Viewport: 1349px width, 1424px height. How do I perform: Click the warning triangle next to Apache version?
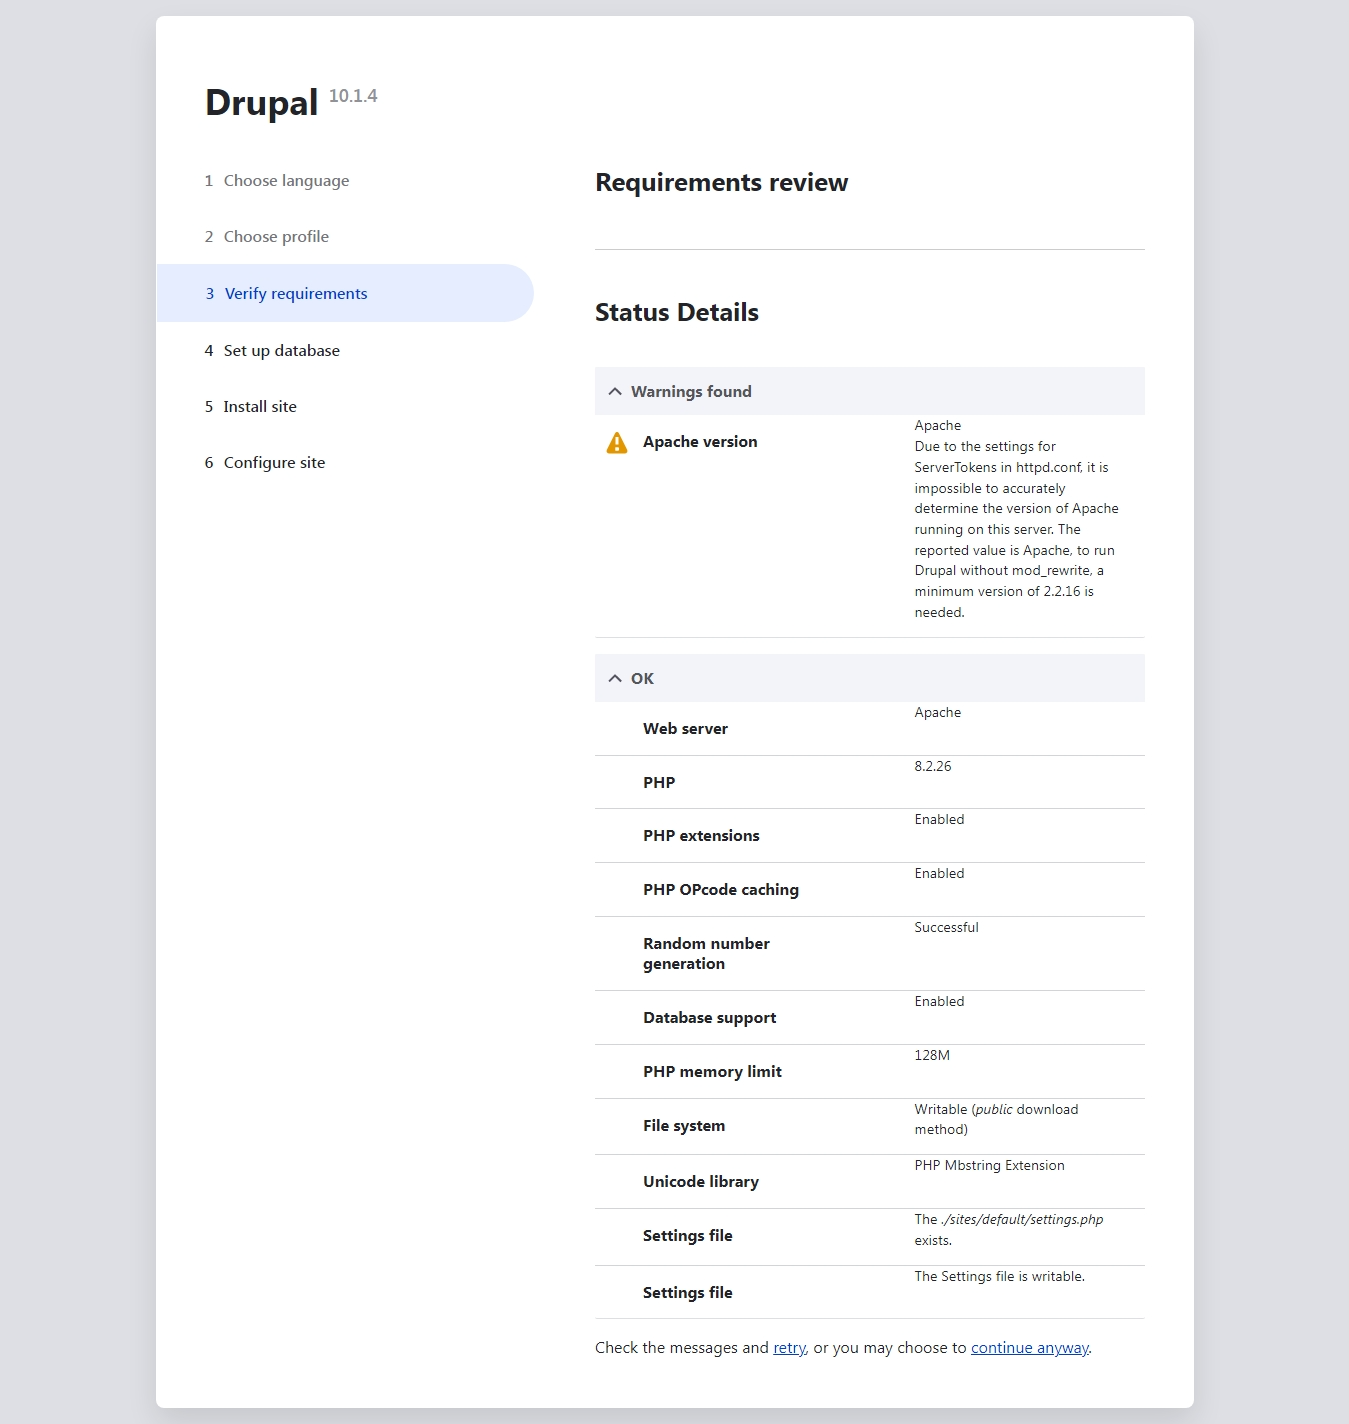tap(617, 441)
